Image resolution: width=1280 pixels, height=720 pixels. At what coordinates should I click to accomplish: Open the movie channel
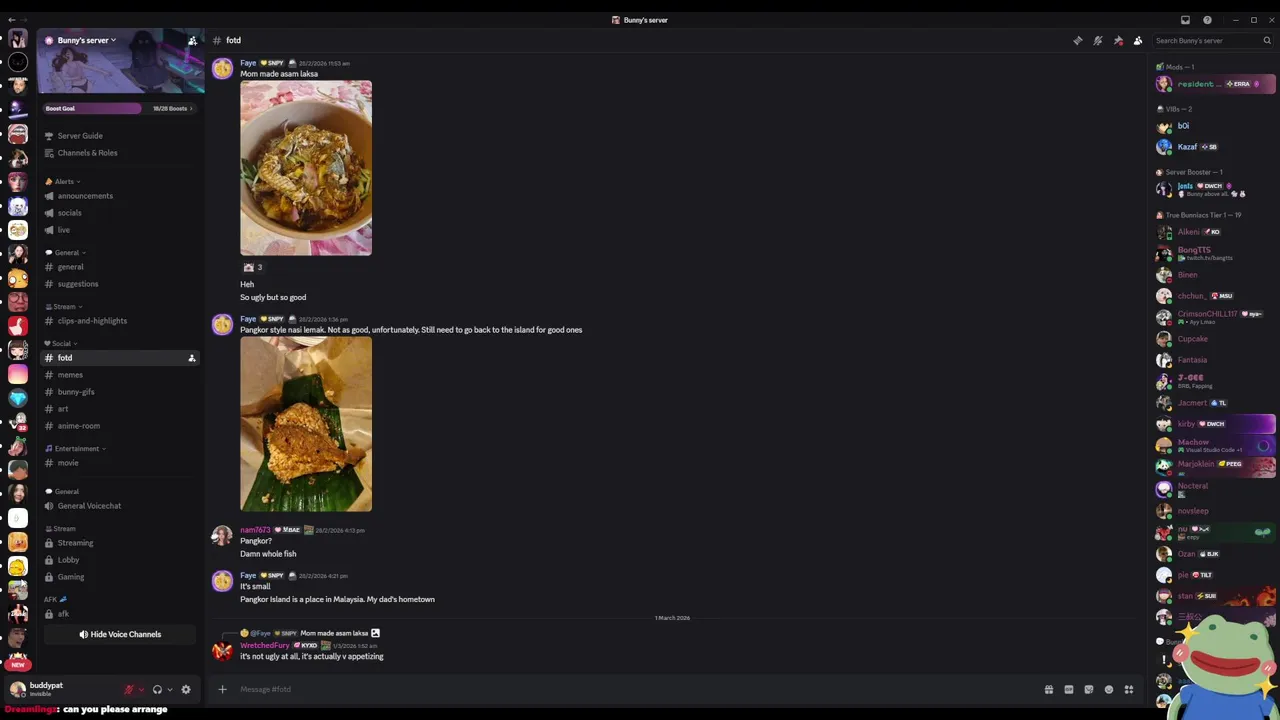(x=68, y=463)
